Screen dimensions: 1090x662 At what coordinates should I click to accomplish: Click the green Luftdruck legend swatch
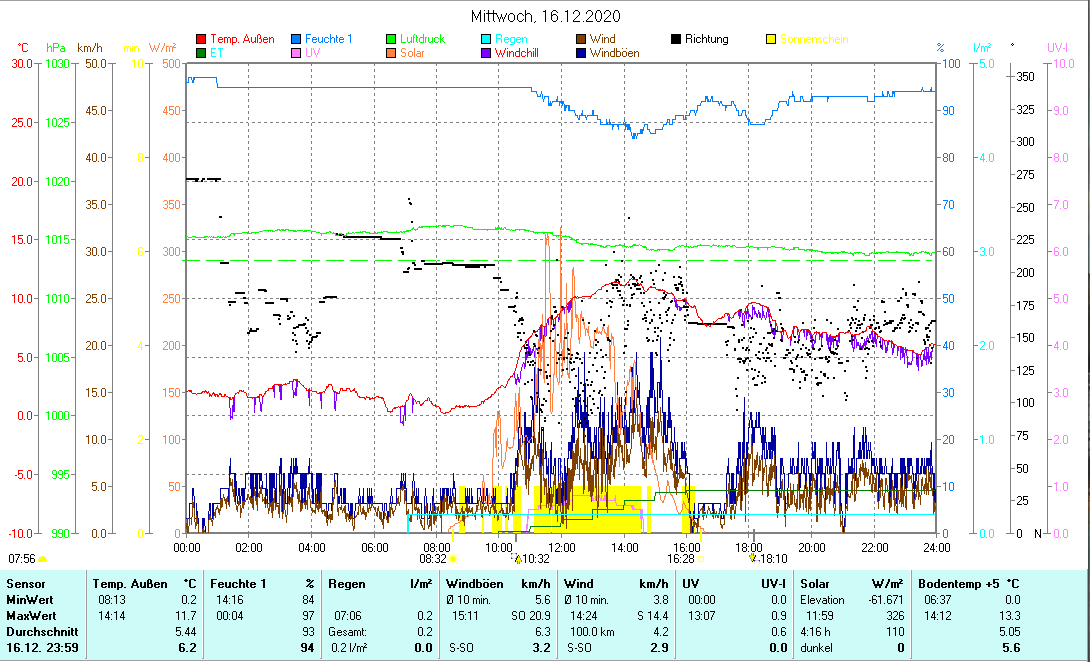click(x=391, y=40)
